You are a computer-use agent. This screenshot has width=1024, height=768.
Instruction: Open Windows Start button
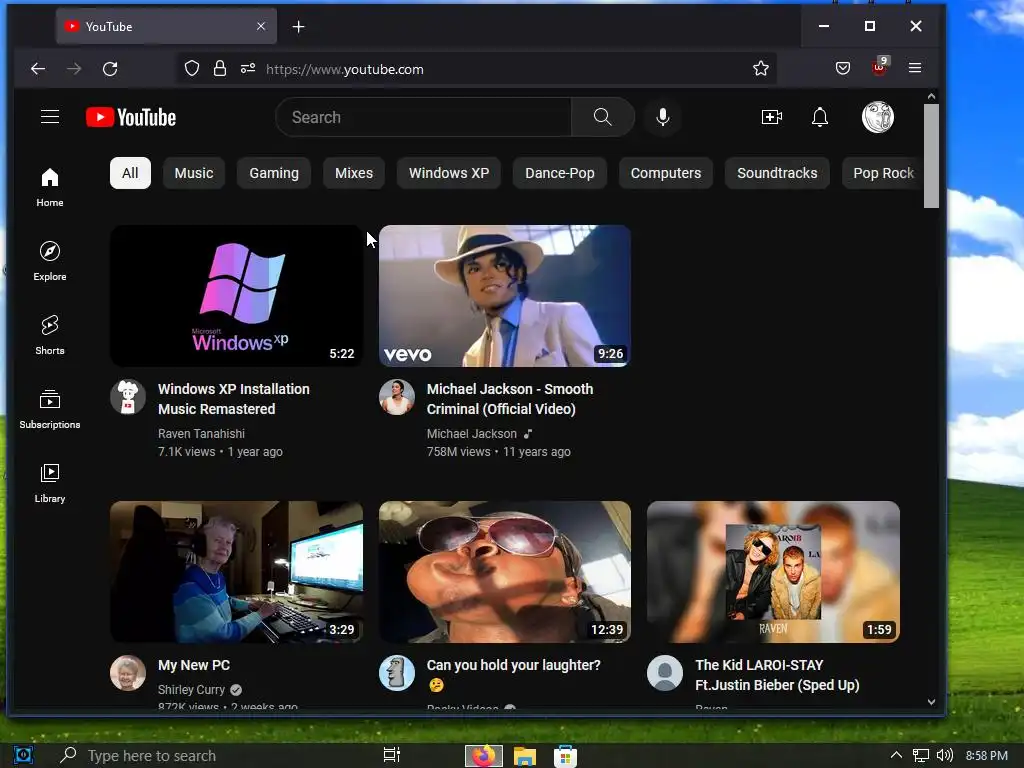(23, 756)
